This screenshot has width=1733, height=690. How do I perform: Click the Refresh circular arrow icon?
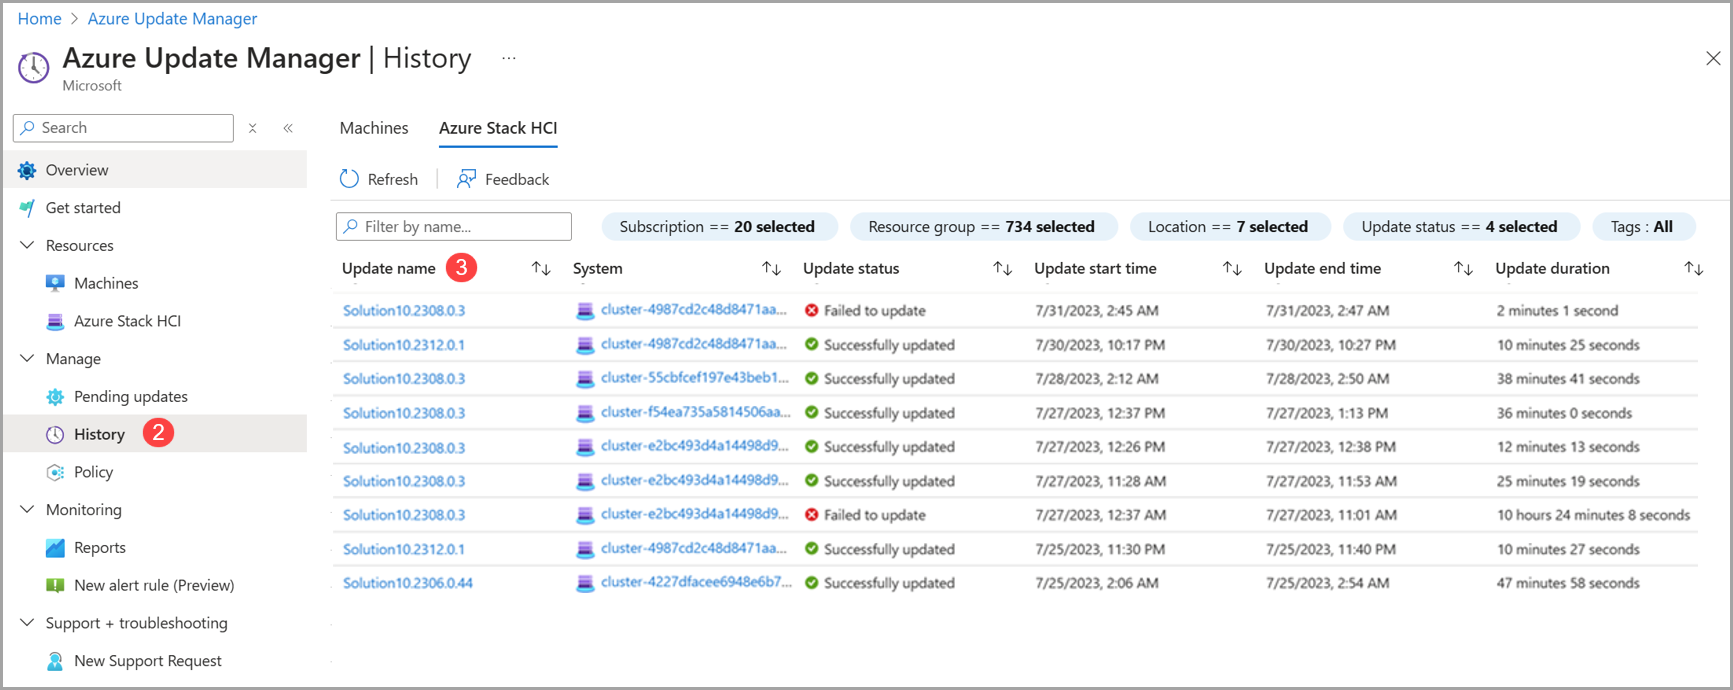click(x=349, y=179)
